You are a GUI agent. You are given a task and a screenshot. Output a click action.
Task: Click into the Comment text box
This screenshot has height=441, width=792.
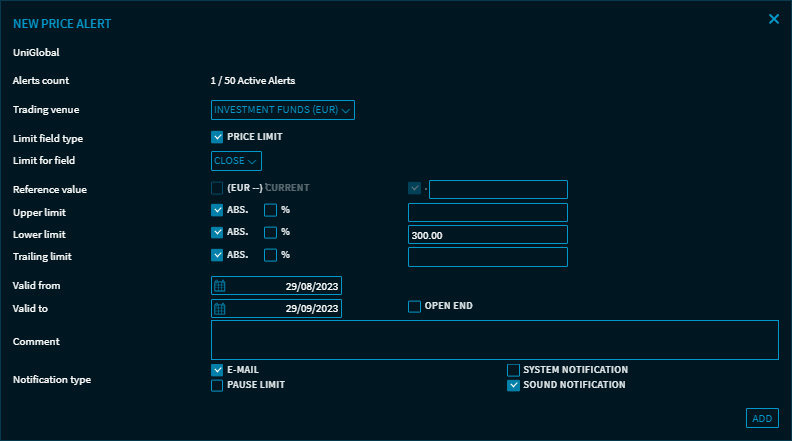coord(494,340)
